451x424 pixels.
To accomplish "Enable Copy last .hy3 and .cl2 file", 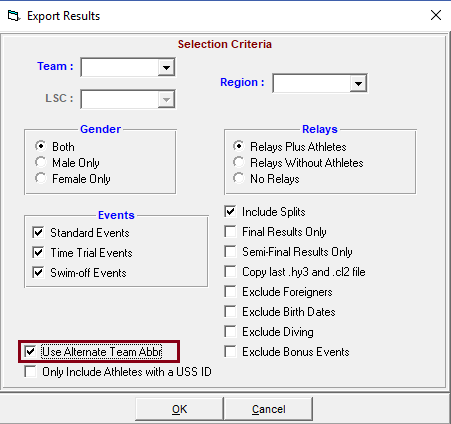I will tap(230, 271).
